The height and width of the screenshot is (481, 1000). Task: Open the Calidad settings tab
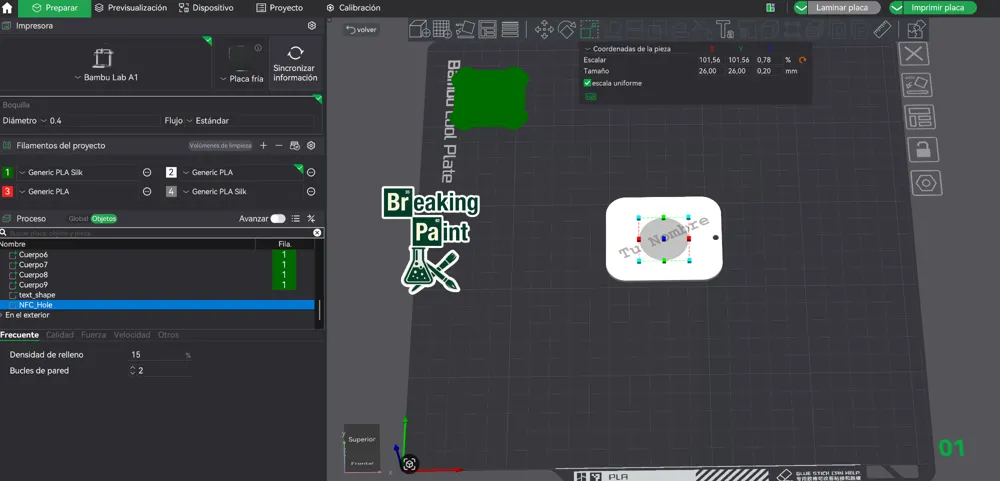pos(60,335)
